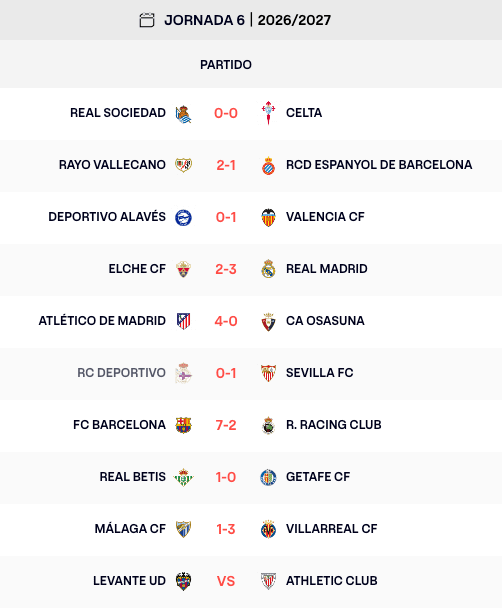Image resolution: width=502 pixels, height=613 pixels.
Task: Open the Elche vs Real Madrid 2-3 score
Action: [x=226, y=269]
